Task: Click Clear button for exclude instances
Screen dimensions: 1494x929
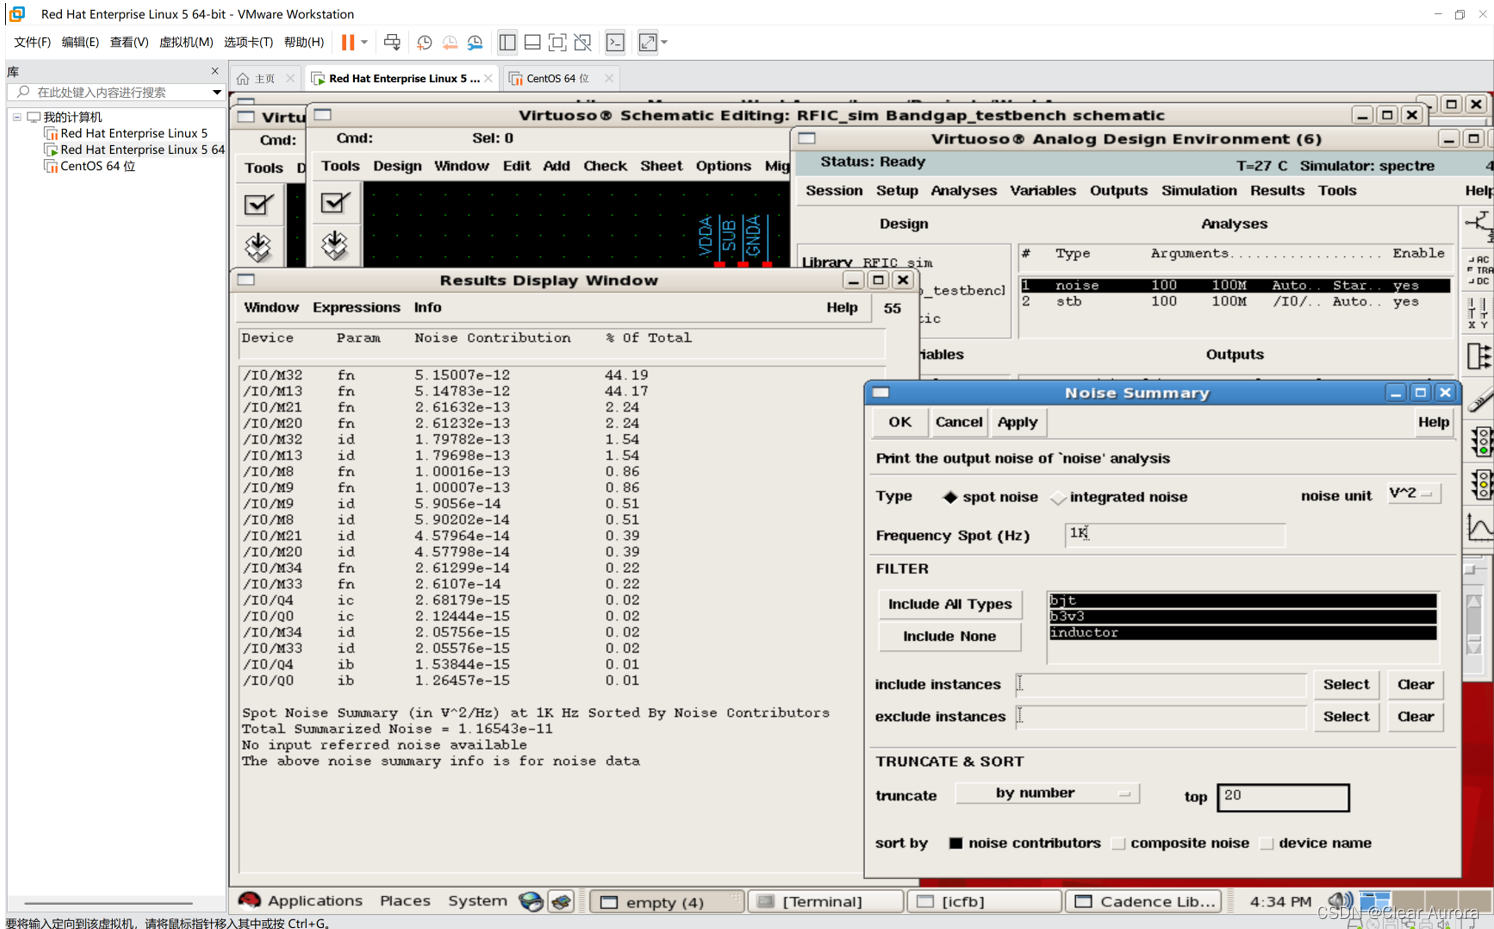Action: pos(1415,716)
